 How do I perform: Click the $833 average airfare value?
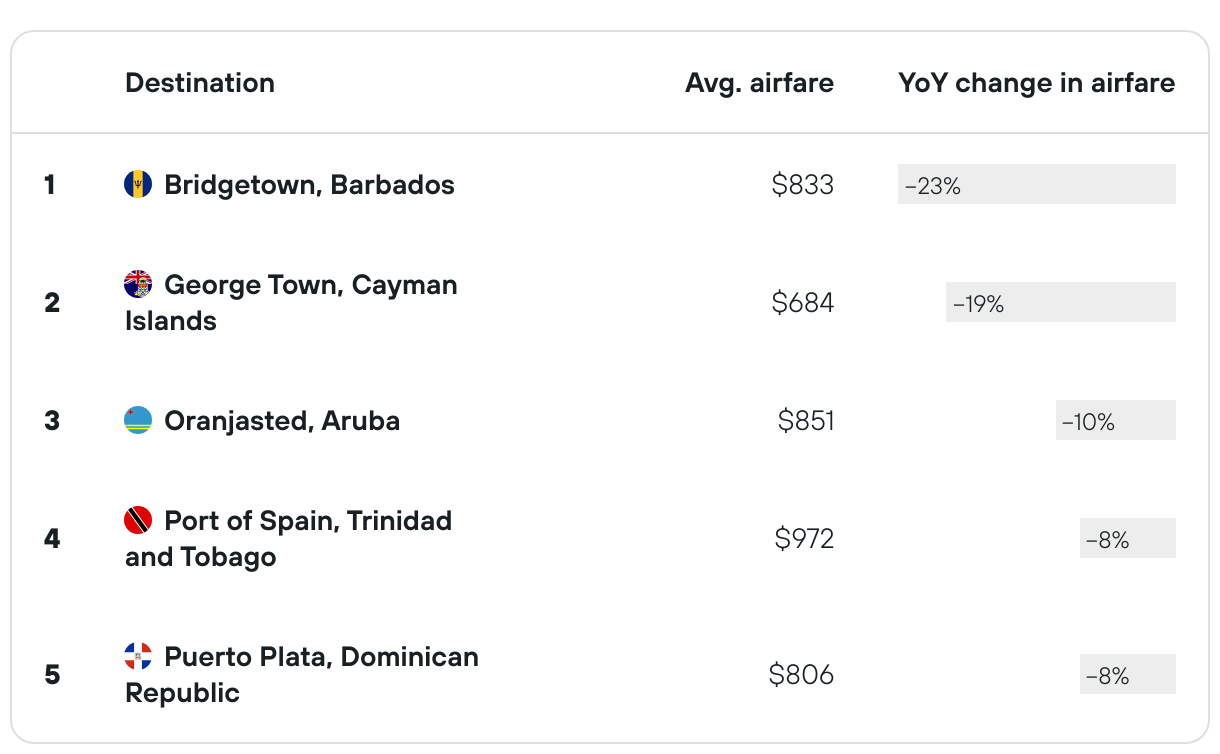pos(803,185)
